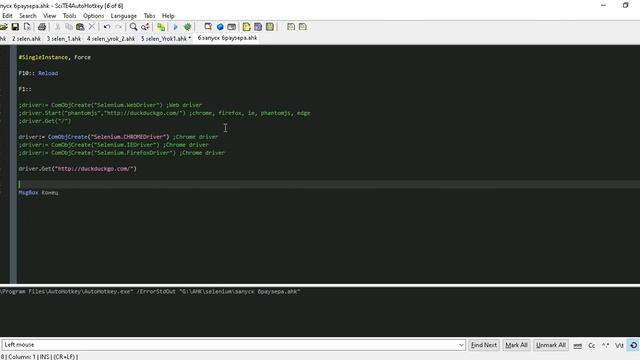
Task: Click the Delete X toolbar icon
Action: click(x=92, y=27)
